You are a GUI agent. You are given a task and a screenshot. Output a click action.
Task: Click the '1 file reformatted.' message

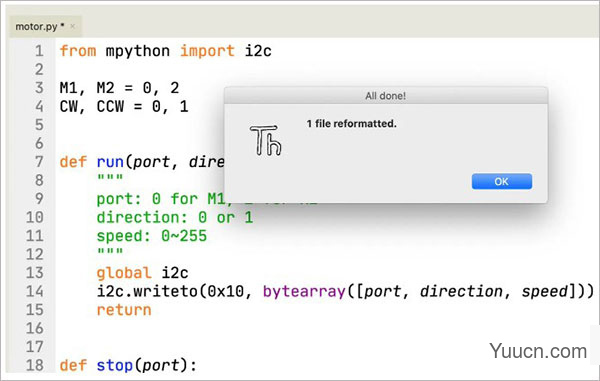(x=351, y=124)
